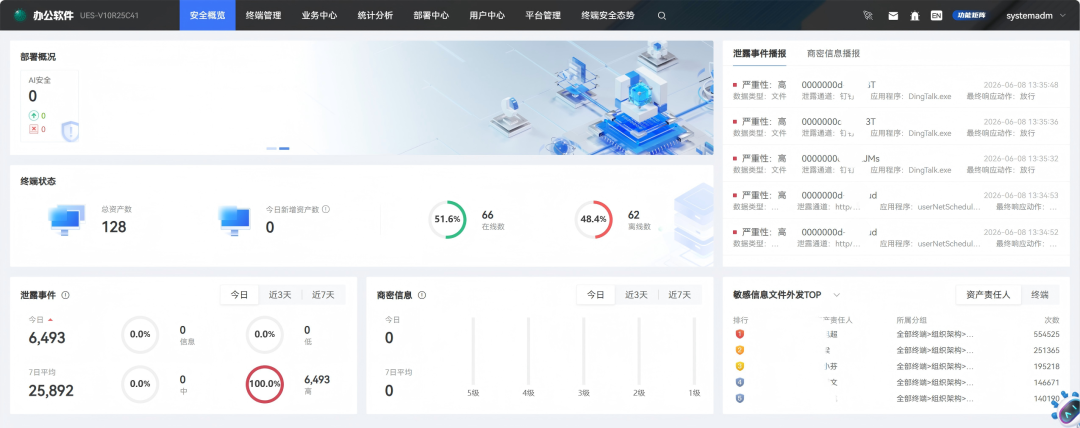The image size is (1080, 428).
Task: Select the first carousel indicator dot
Action: coord(271,148)
